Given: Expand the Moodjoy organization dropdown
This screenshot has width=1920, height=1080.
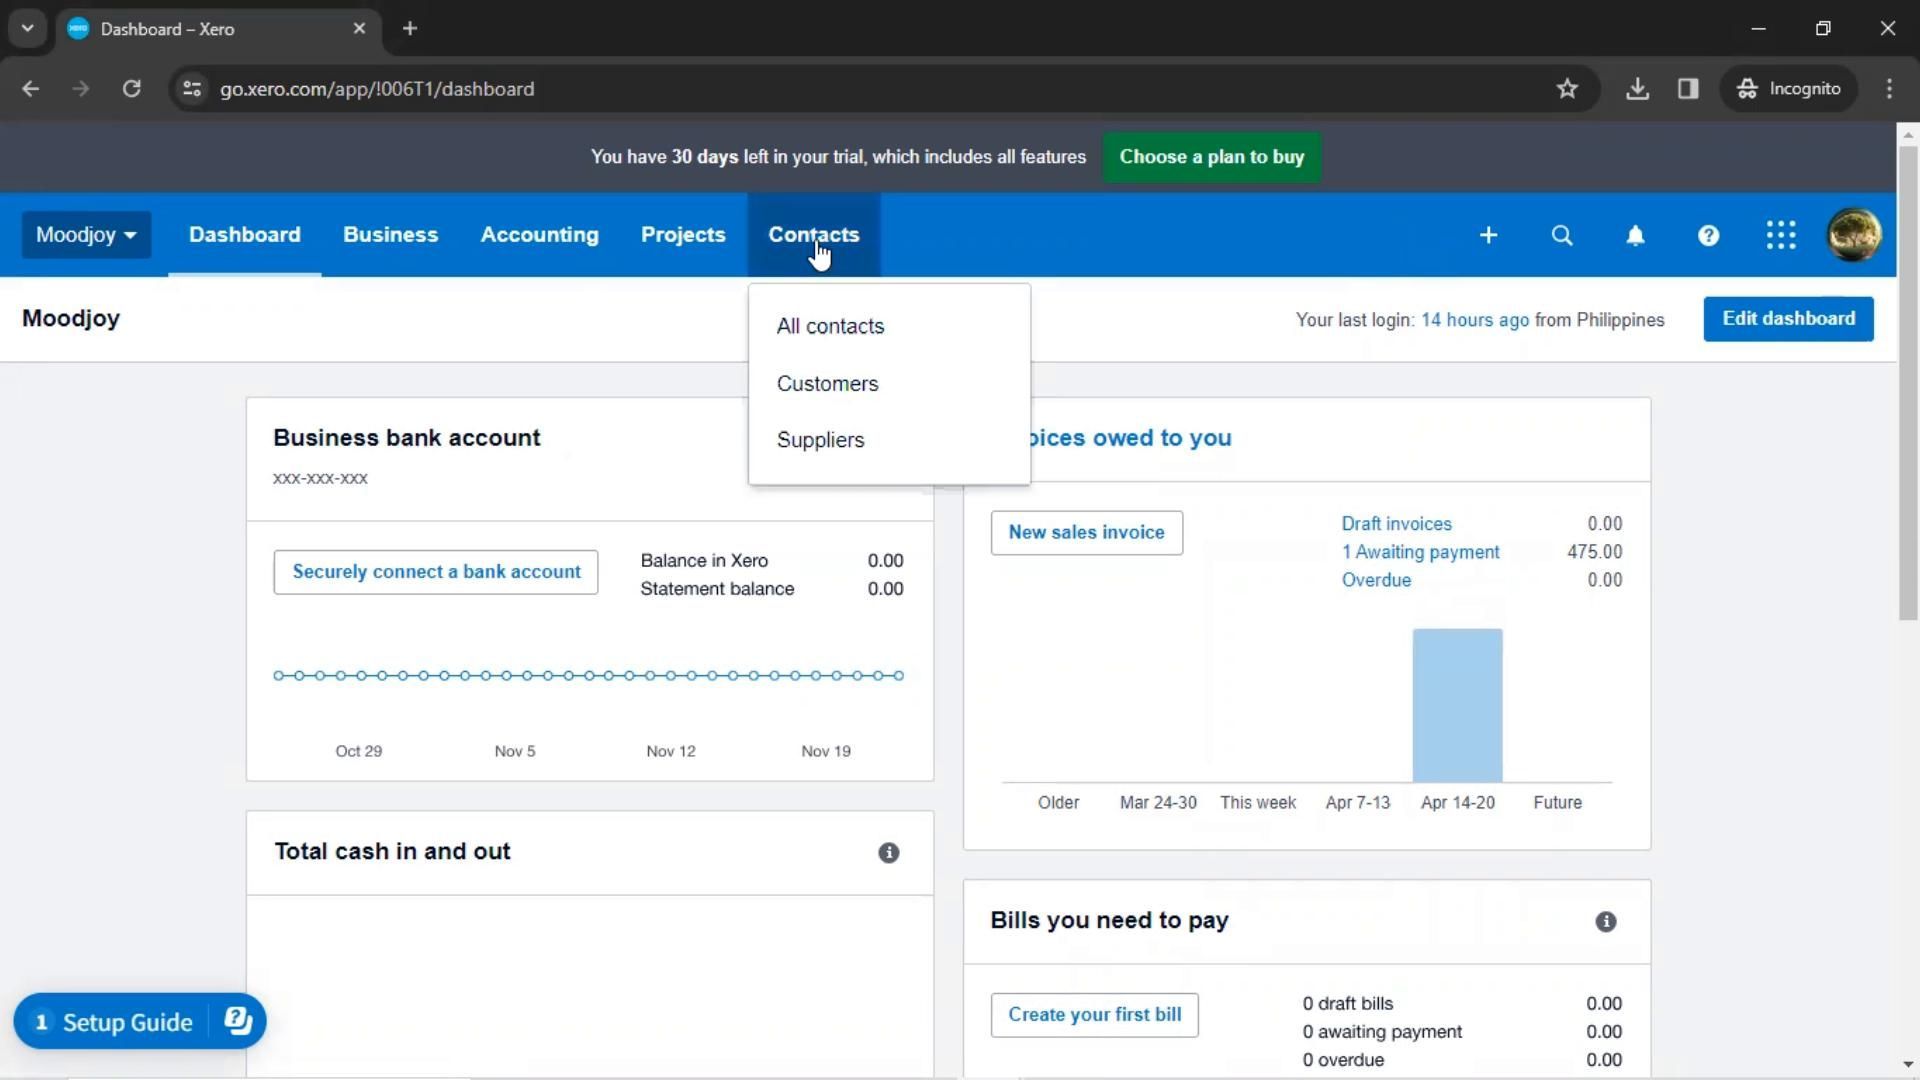Looking at the screenshot, I should [86, 235].
